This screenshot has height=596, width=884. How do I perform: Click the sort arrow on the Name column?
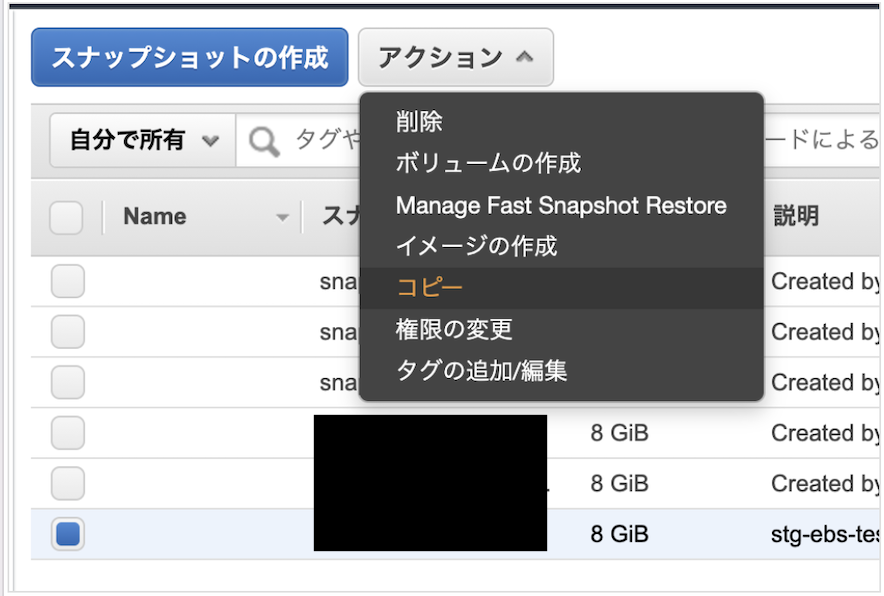tap(281, 216)
